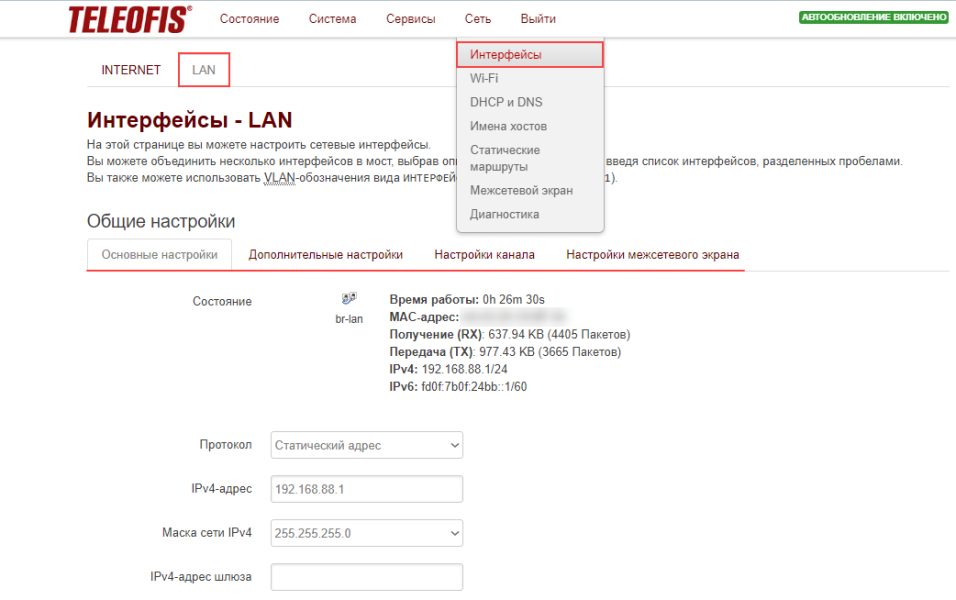Screen dimensions: 956x600
Task: Open the Сервисы top menu
Action: click(410, 19)
